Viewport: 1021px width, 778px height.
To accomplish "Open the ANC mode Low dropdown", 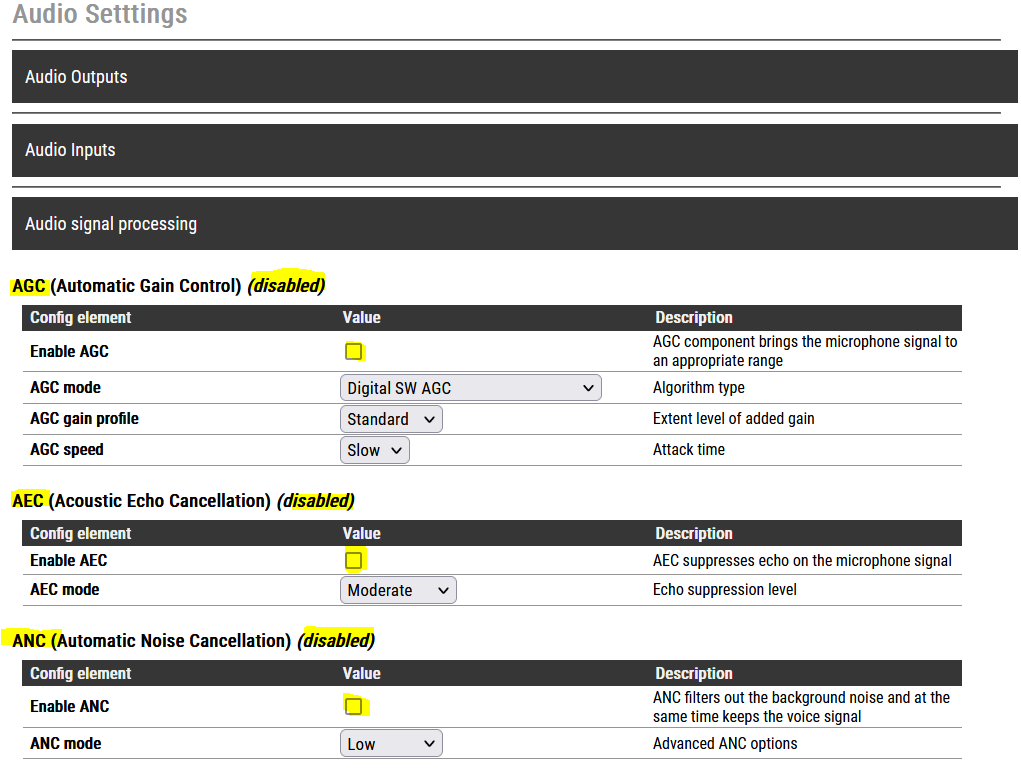I will point(391,743).
